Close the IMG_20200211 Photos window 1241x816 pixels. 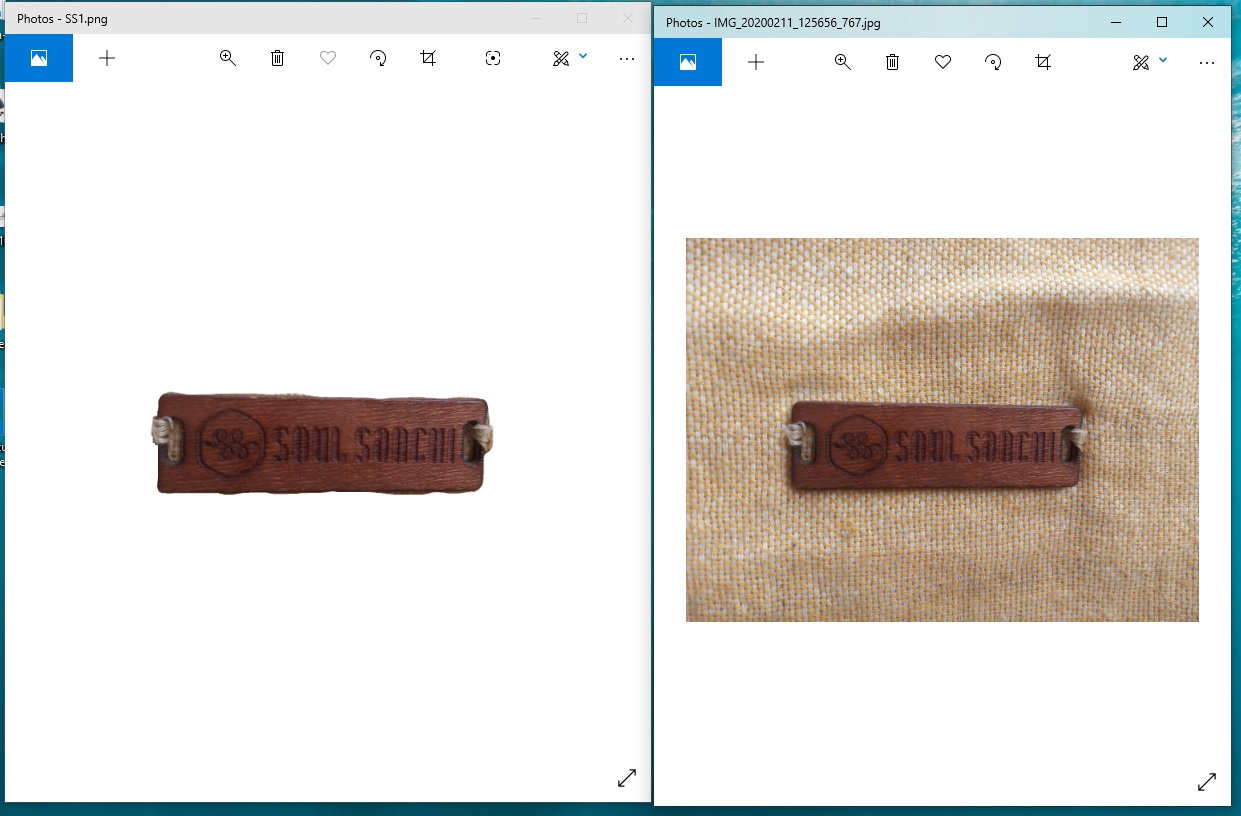coord(1208,22)
